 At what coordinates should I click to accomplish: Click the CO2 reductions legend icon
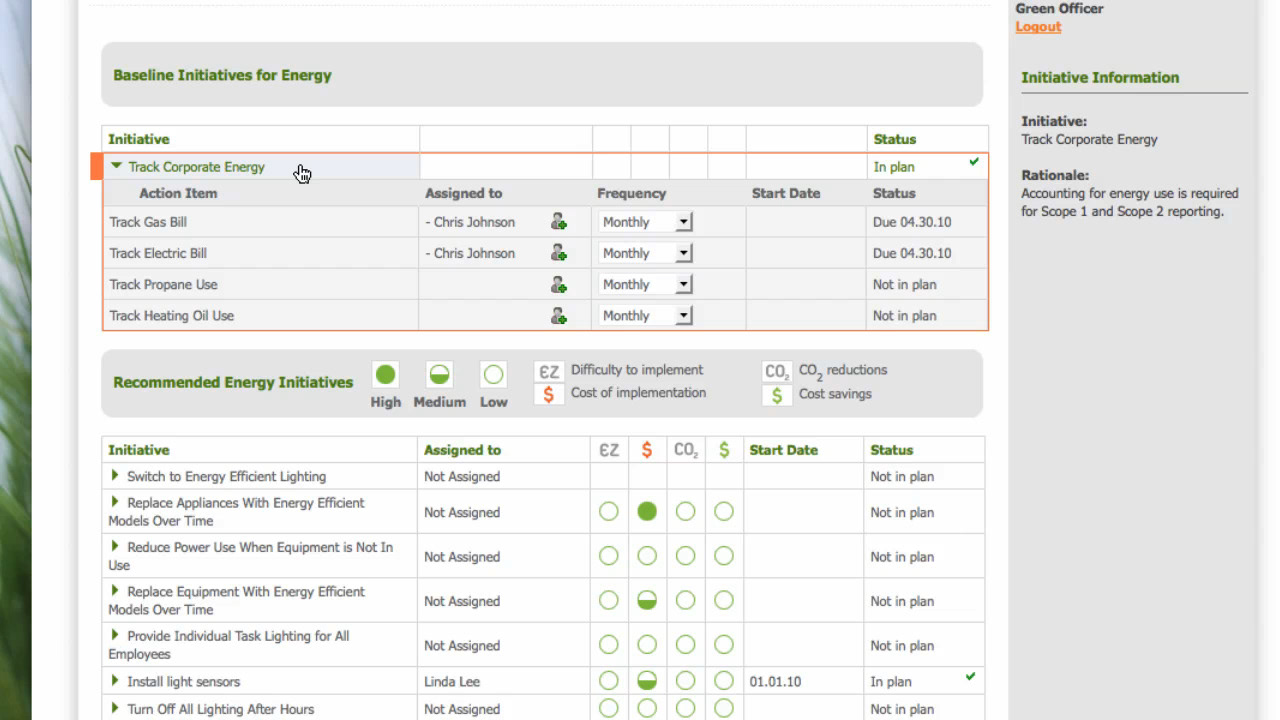[777, 371]
